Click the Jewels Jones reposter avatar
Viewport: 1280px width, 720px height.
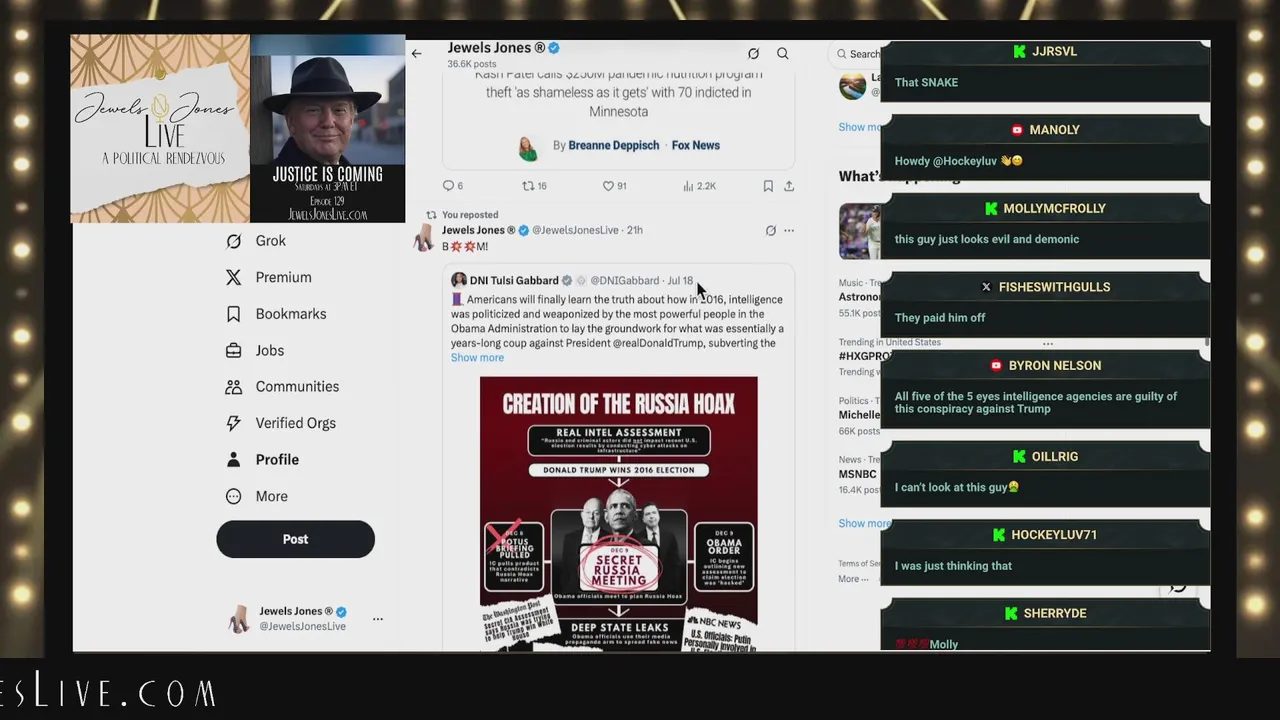coord(425,238)
